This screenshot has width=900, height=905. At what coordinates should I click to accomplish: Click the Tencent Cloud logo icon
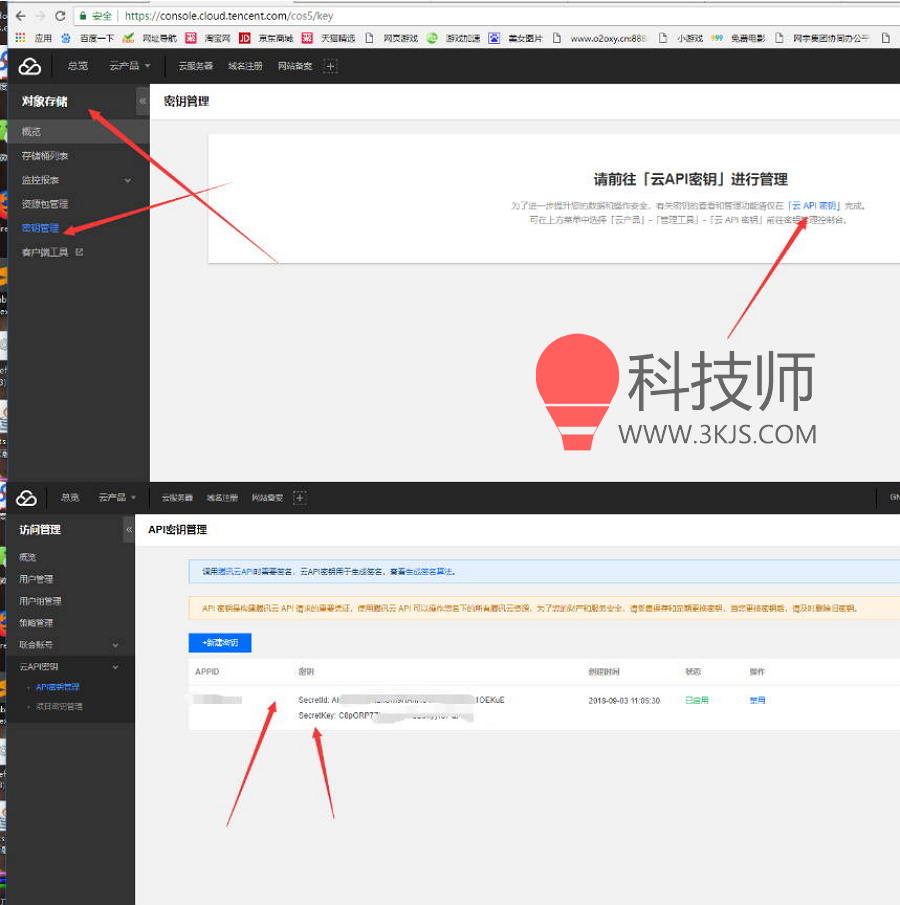30,66
